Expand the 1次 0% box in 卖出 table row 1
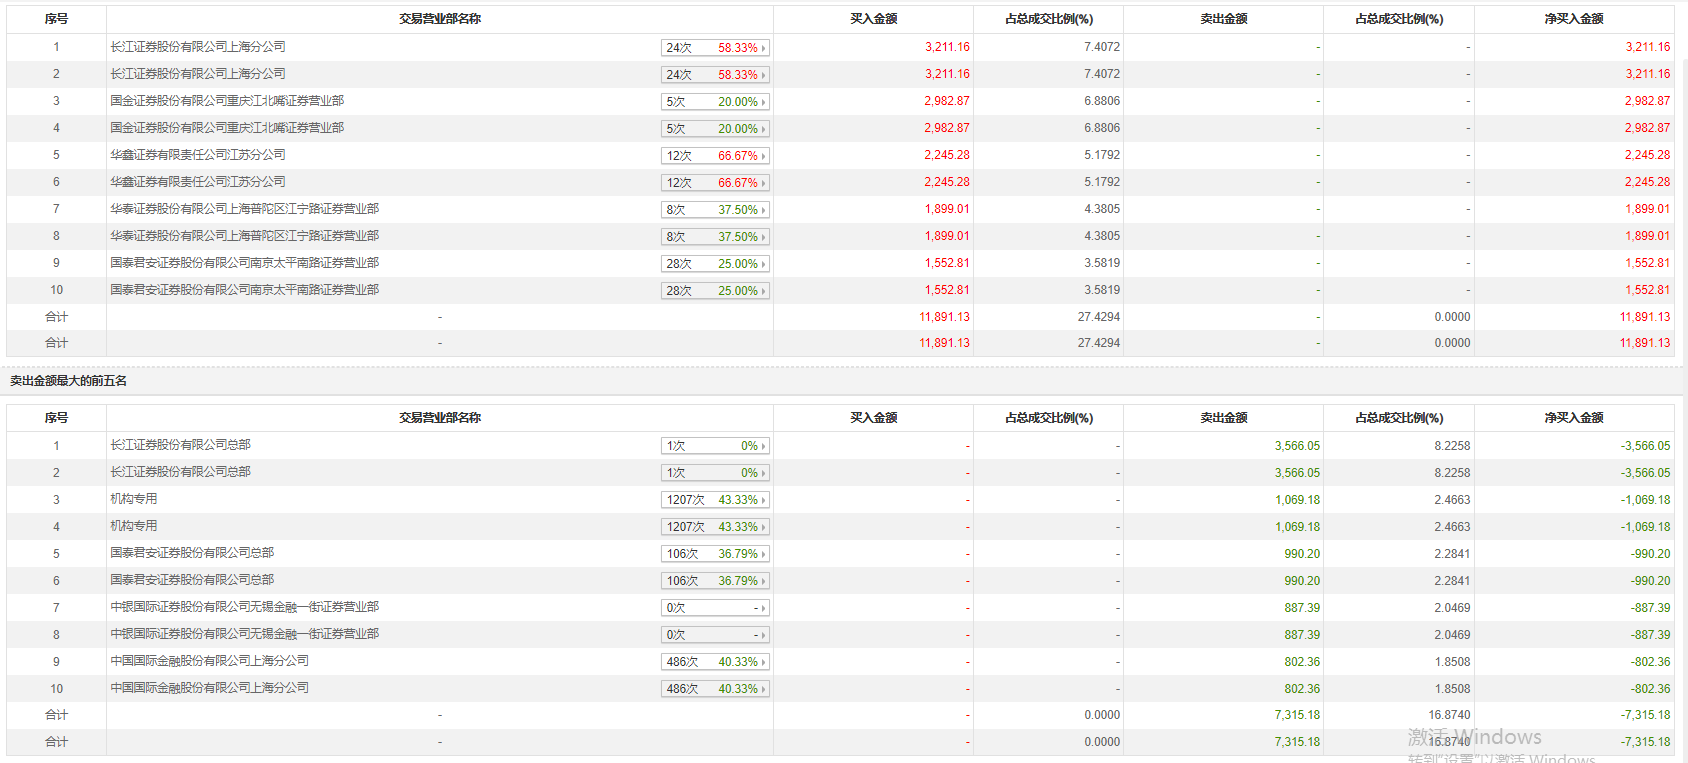The height and width of the screenshot is (763, 1688). (x=715, y=446)
